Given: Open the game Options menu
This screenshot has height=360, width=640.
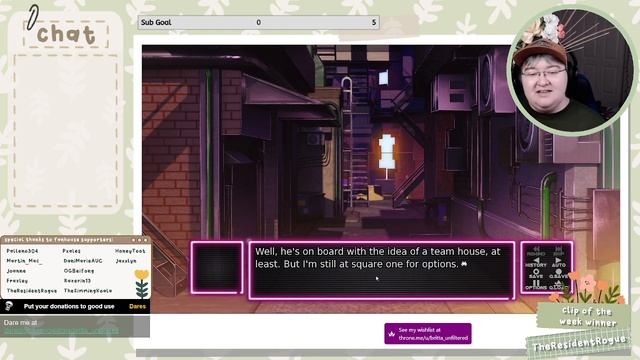Looking at the screenshot, I should click(x=536, y=284).
